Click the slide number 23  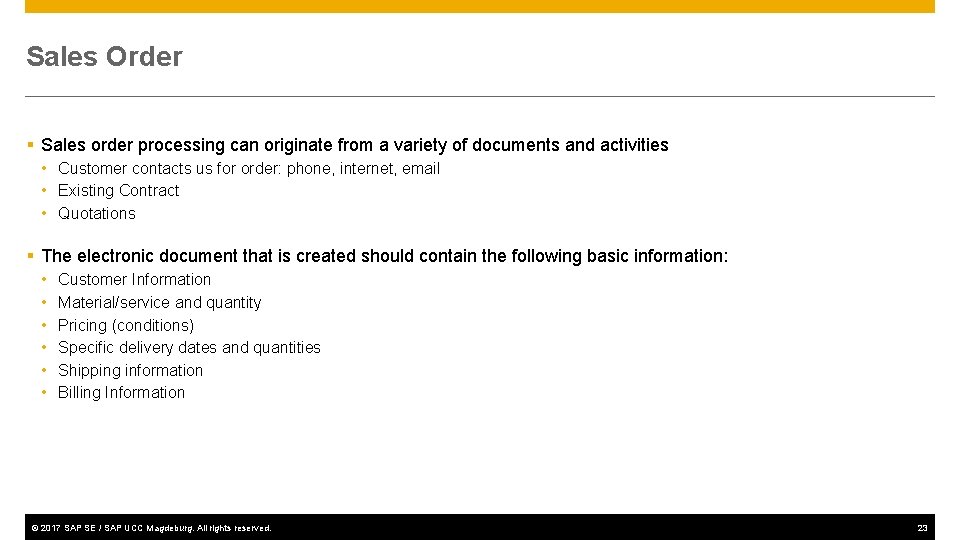[x=922, y=528]
